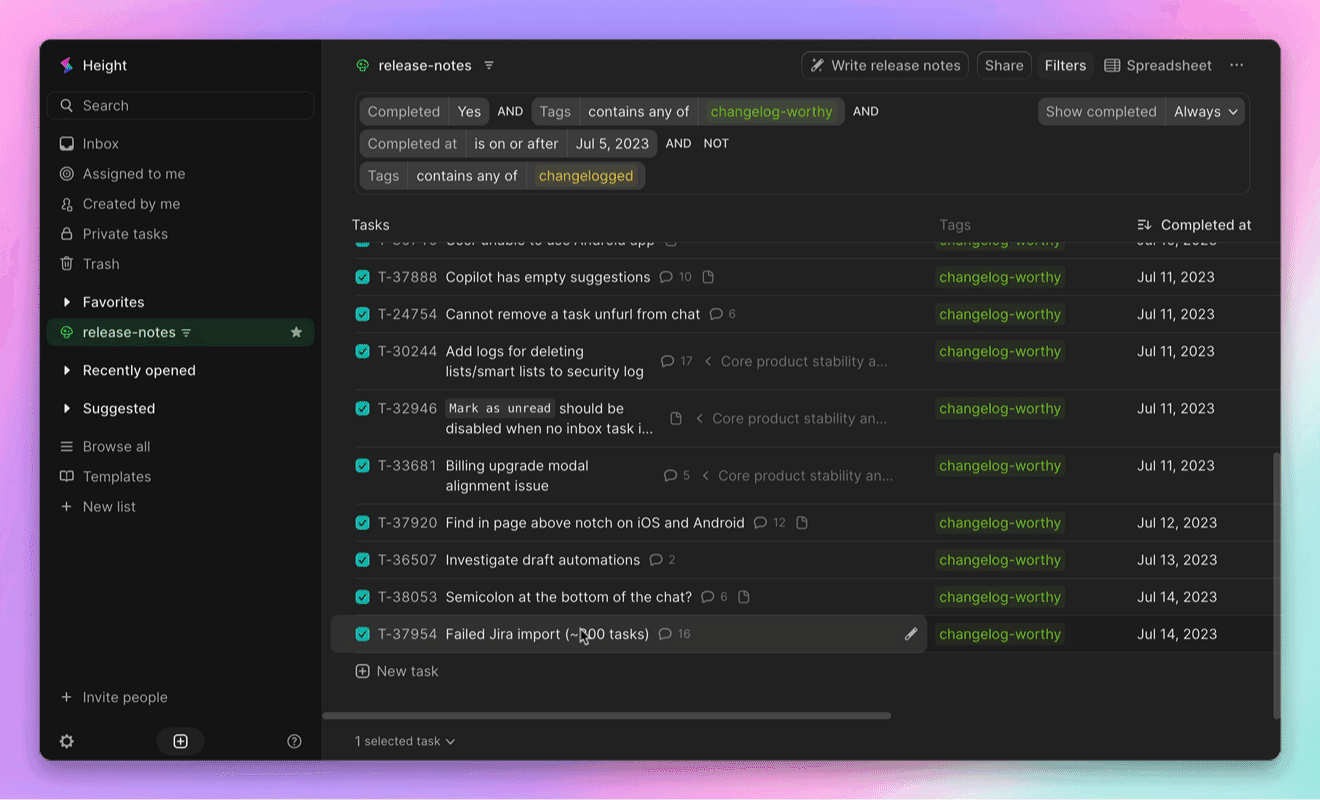Toggle the T-30244 completion checkbox
Image resolution: width=1320 pixels, height=800 pixels.
tap(362, 351)
